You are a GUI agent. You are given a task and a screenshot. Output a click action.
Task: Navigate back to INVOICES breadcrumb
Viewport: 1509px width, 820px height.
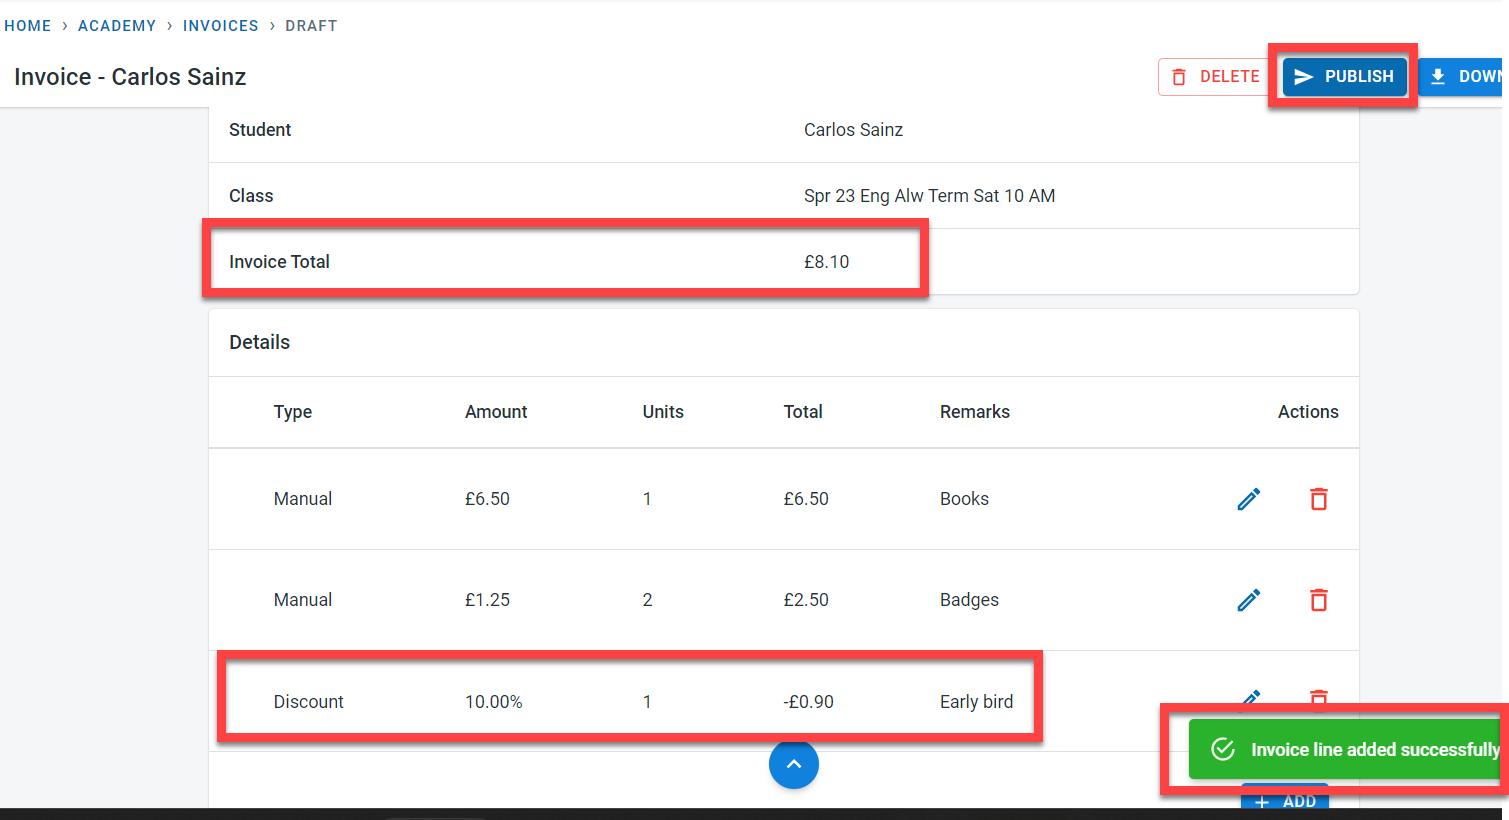click(221, 26)
